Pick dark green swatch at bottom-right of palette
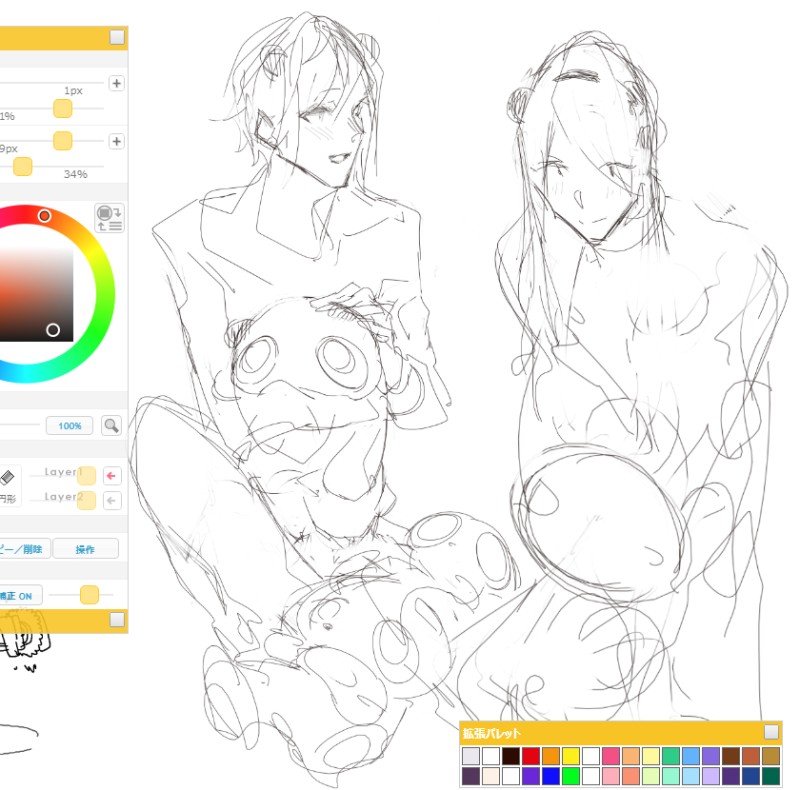Image resolution: width=800 pixels, height=790 pixels. coord(770,776)
